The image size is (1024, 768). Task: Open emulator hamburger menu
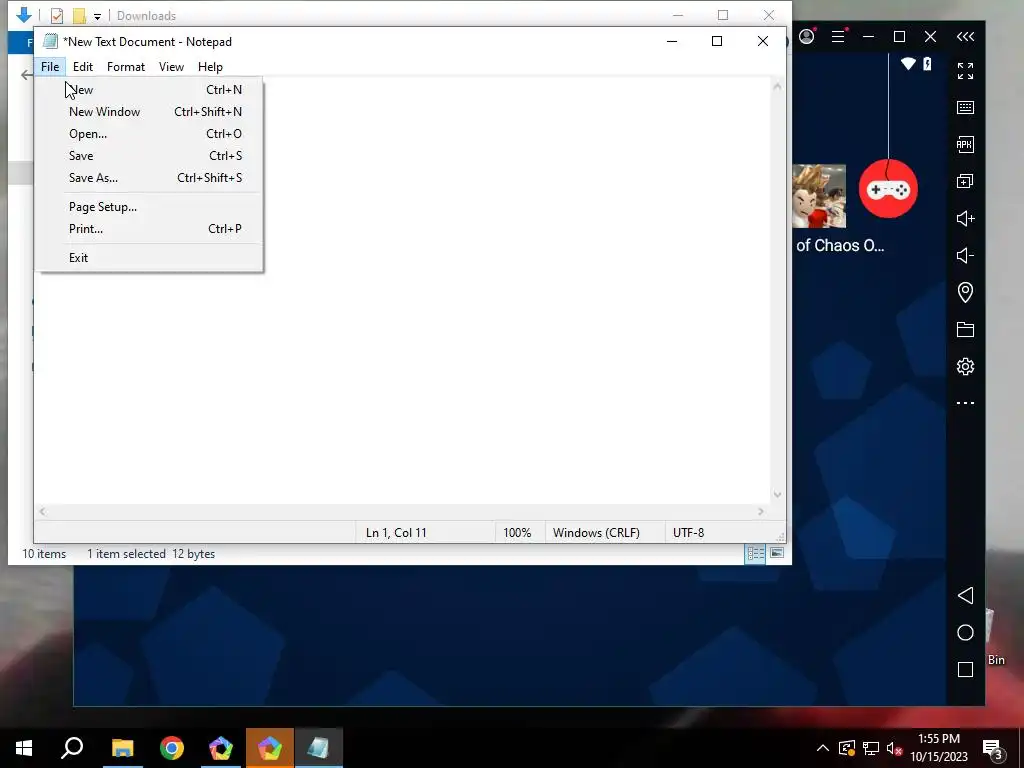click(x=839, y=37)
